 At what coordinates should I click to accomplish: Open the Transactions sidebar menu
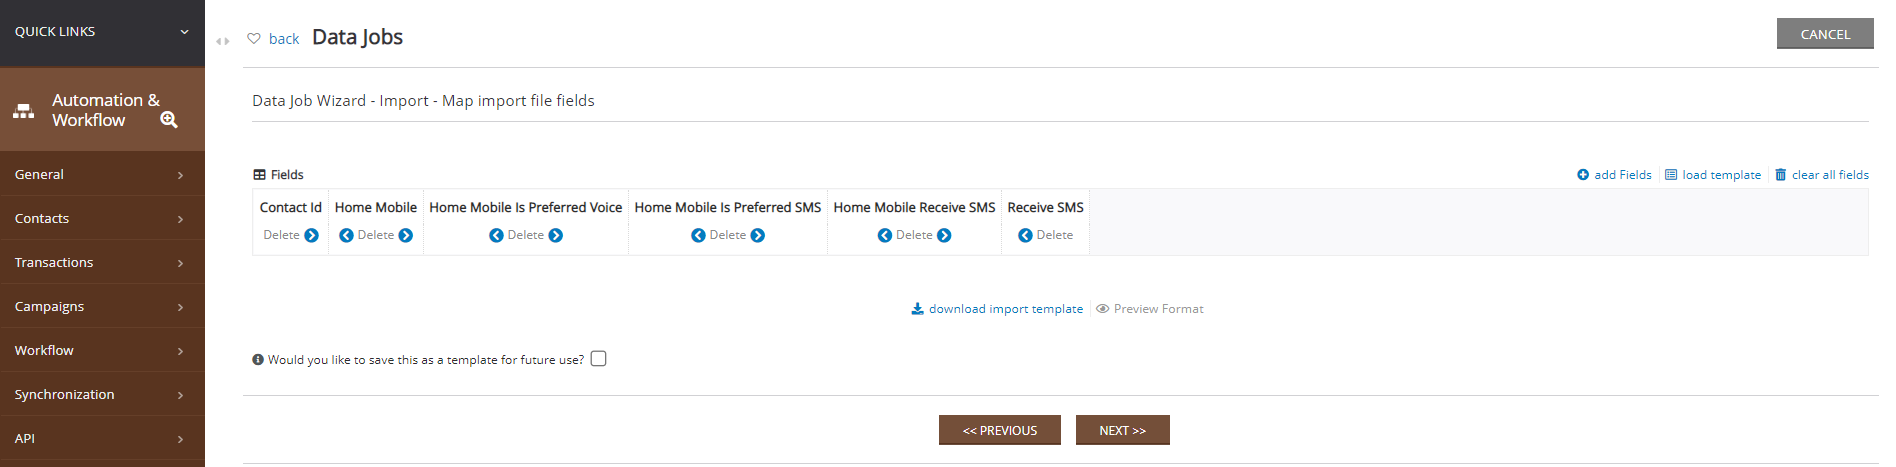coord(102,262)
